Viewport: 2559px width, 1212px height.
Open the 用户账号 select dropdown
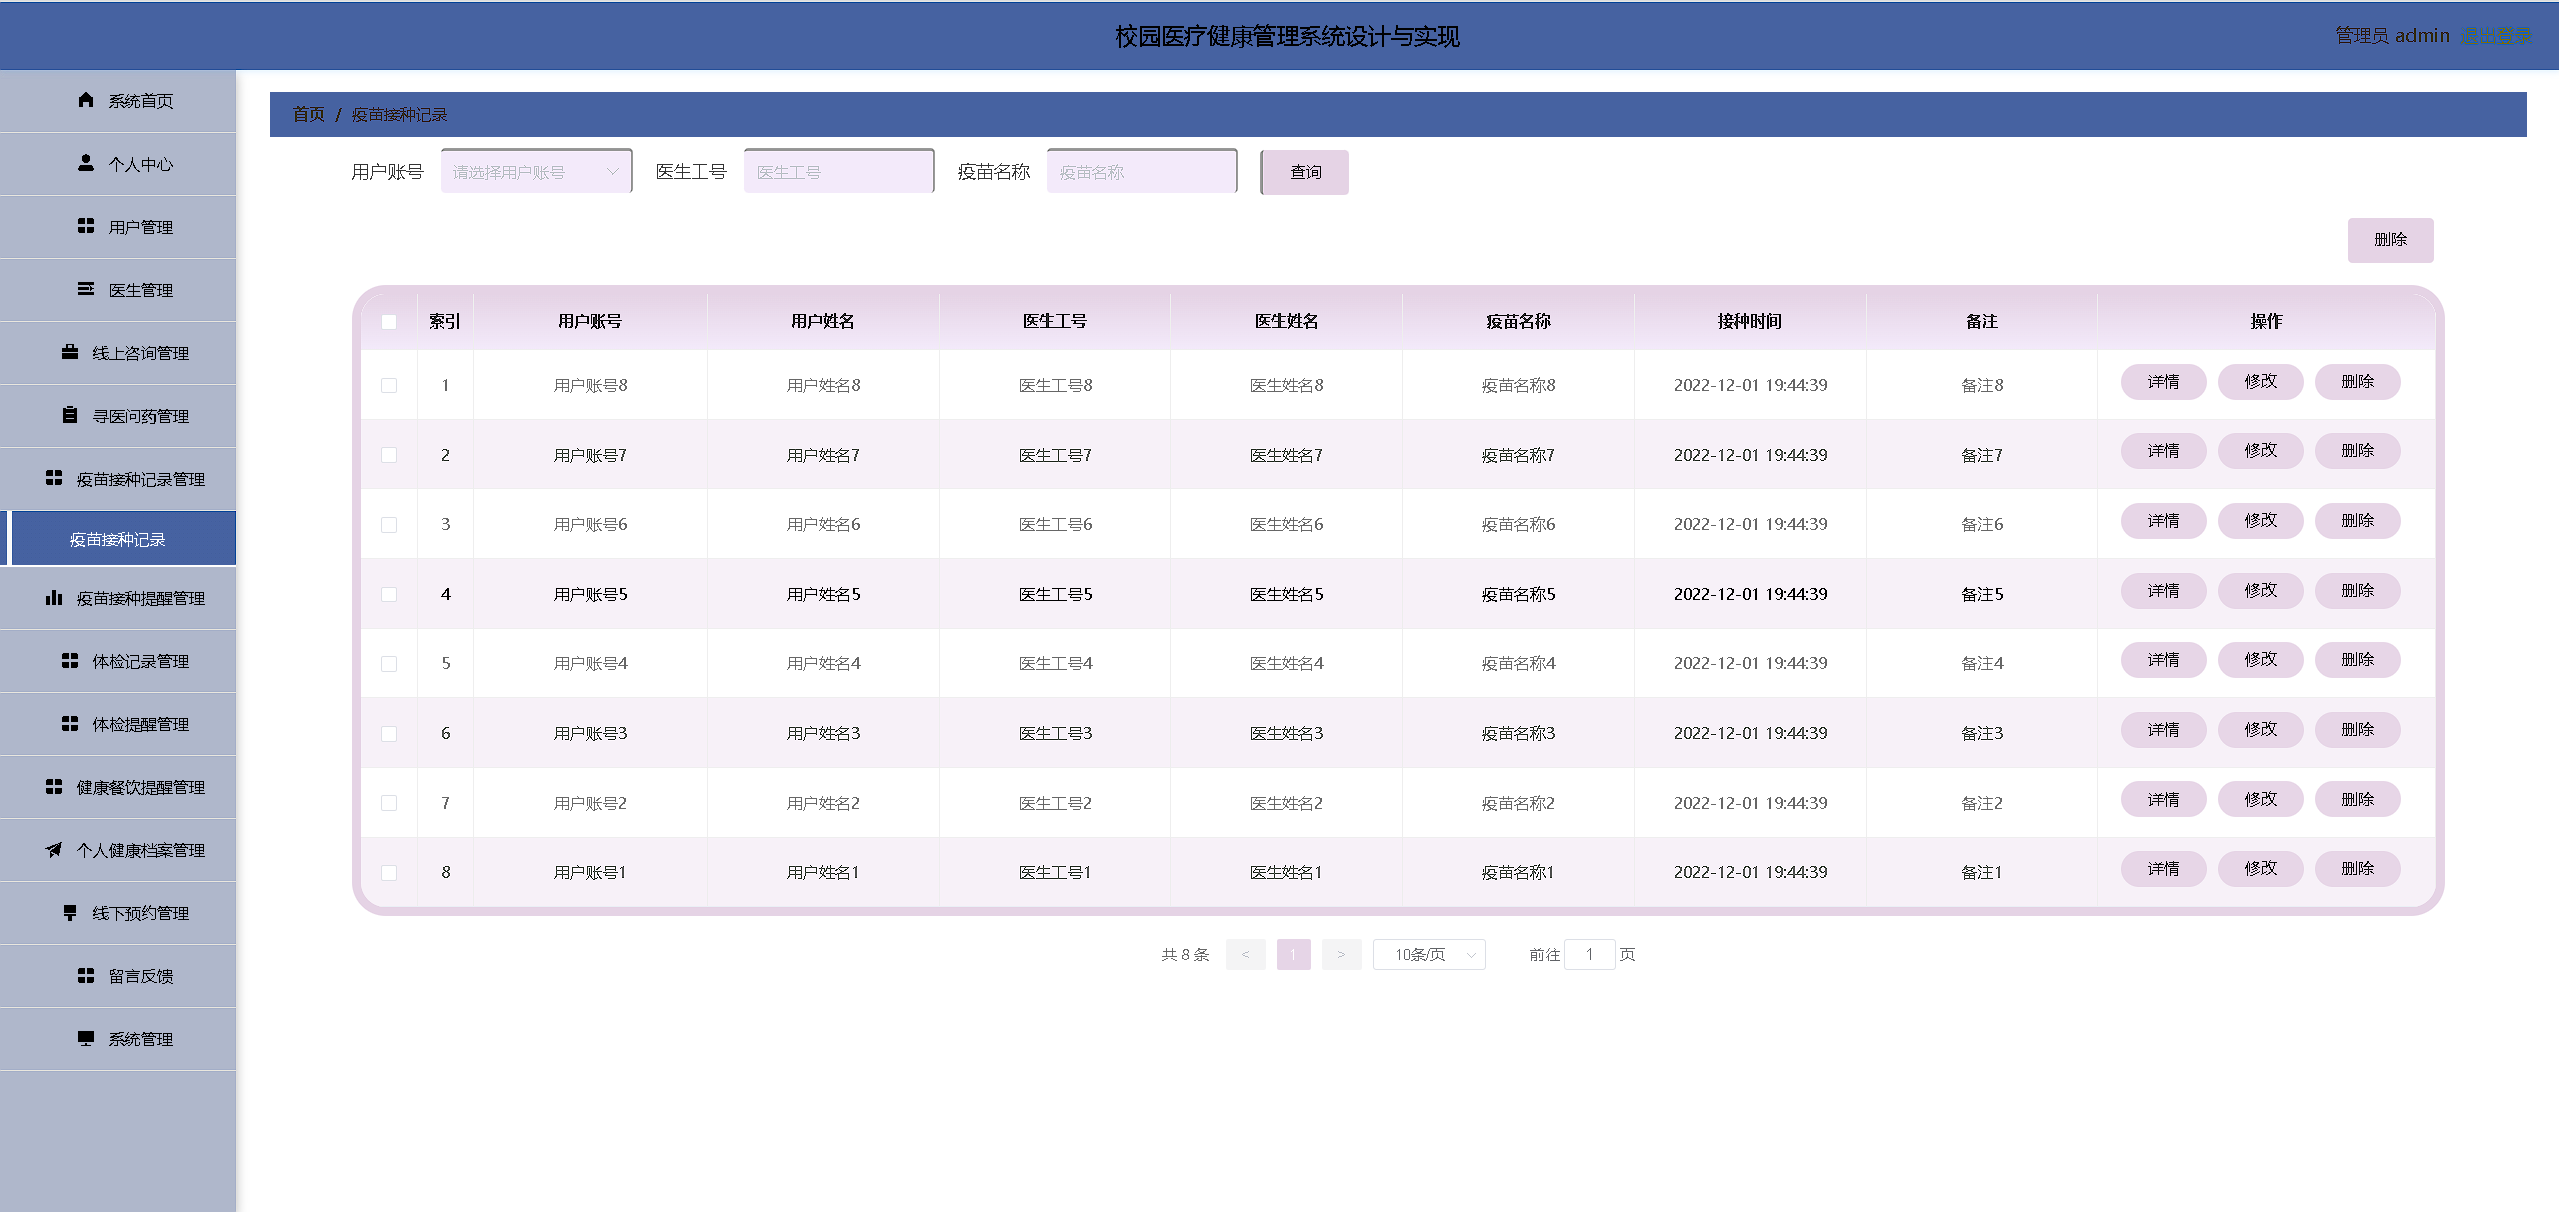[536, 172]
